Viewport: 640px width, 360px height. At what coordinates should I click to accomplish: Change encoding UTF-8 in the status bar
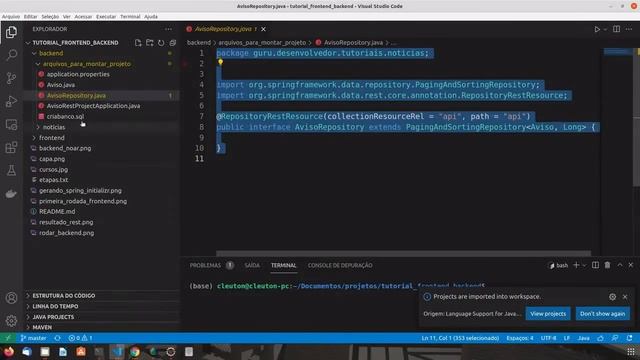pyautogui.click(x=549, y=338)
